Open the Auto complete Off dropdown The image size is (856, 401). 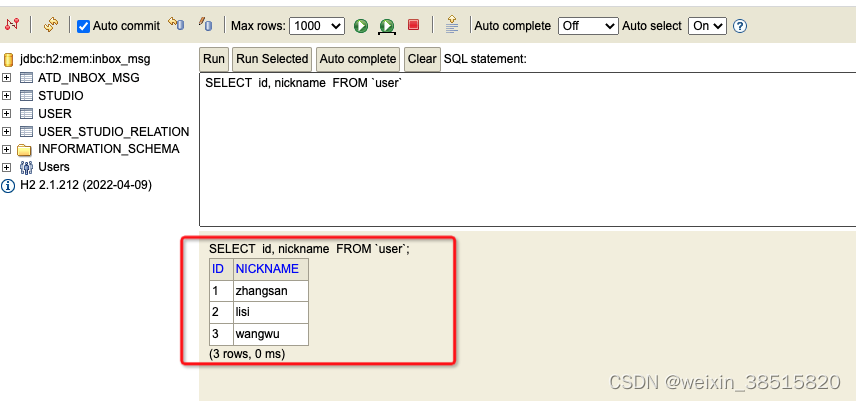pos(588,26)
